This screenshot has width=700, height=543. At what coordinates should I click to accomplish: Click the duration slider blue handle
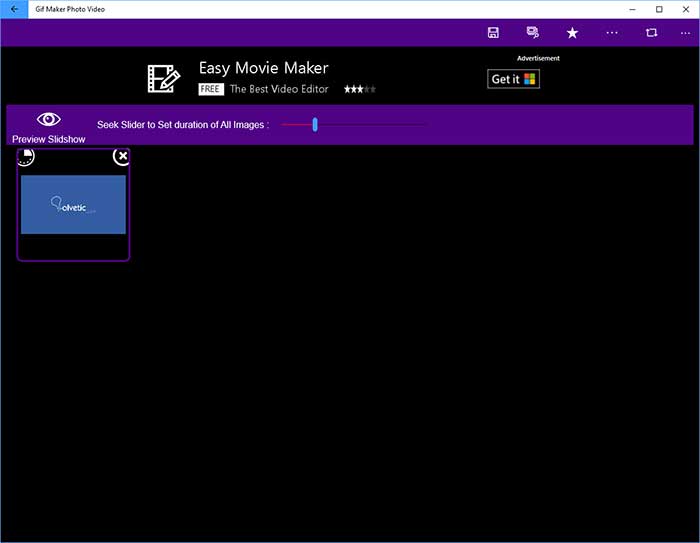point(315,125)
